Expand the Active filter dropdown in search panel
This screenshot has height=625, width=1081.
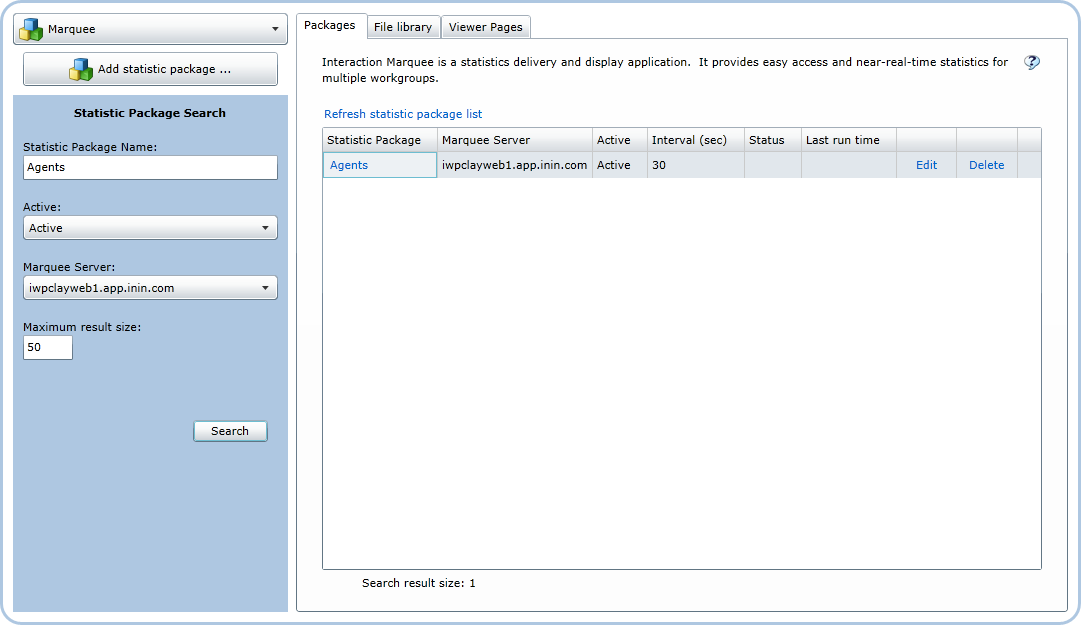click(150, 228)
